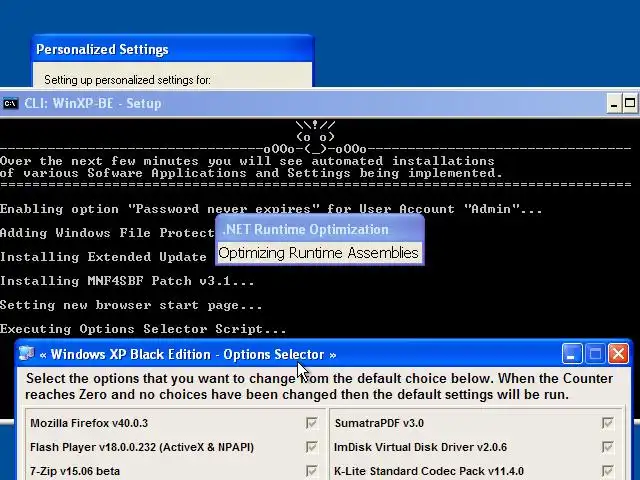
Task: Click the Setting new browser start page line
Action: [131, 305]
